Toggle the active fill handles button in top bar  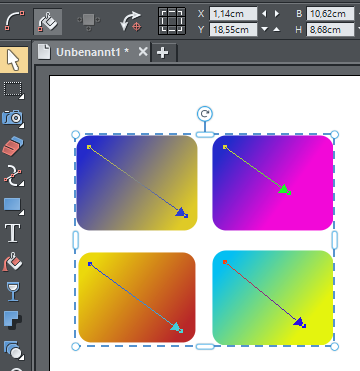tap(48, 22)
